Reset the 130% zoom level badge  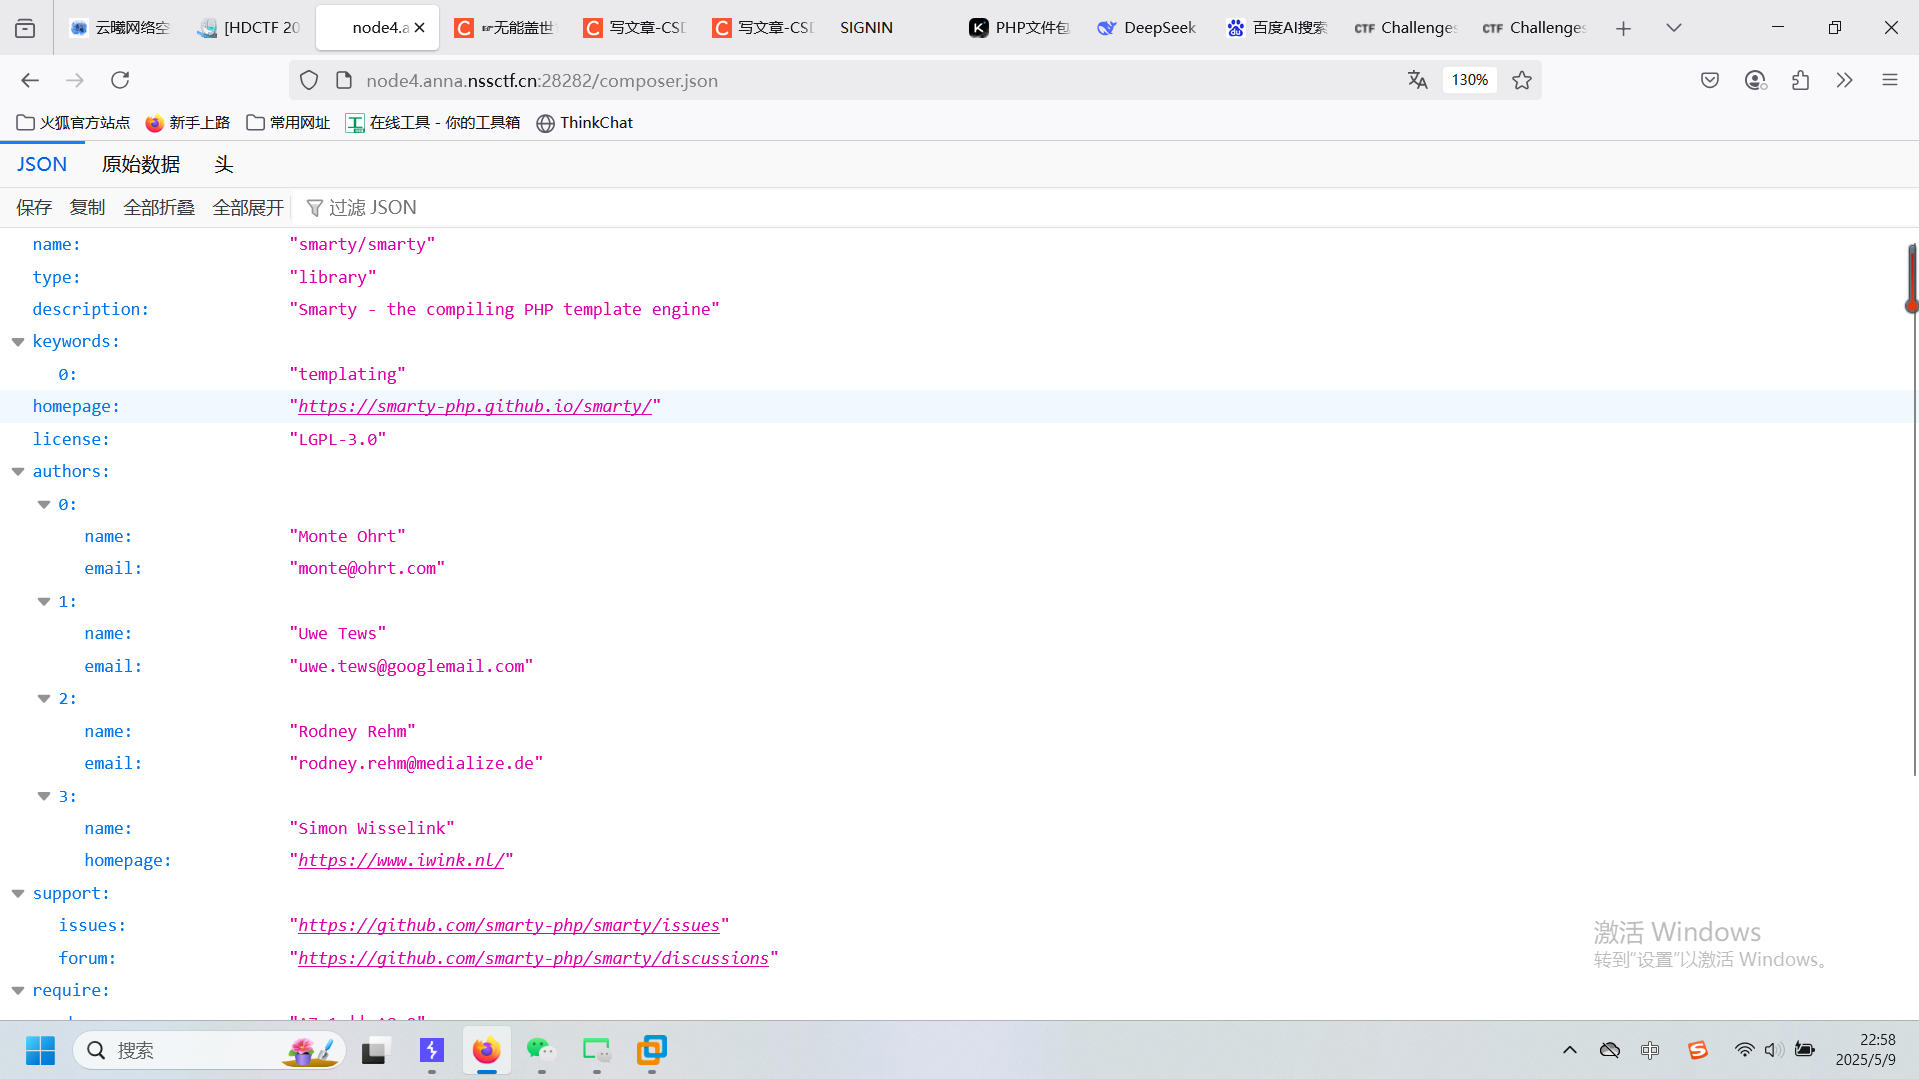(1469, 80)
